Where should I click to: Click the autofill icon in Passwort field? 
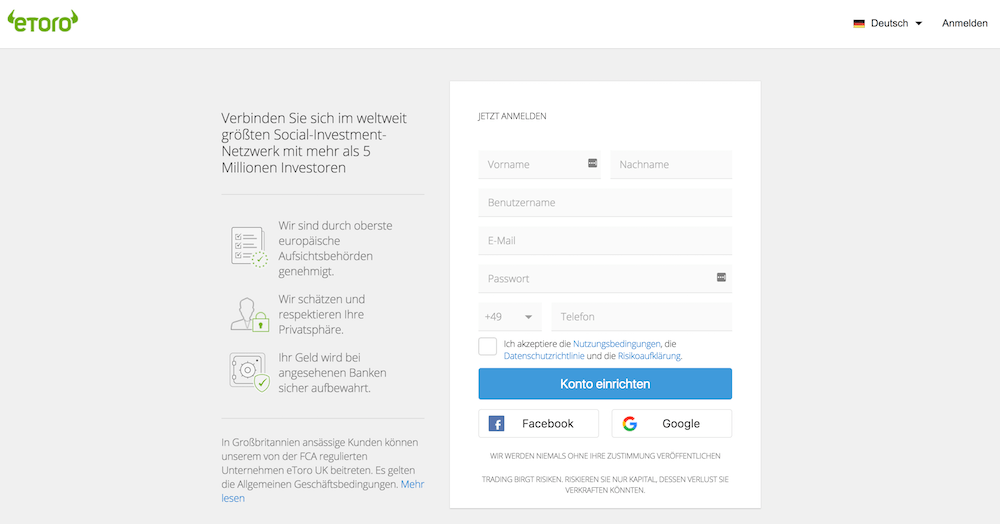(x=721, y=277)
